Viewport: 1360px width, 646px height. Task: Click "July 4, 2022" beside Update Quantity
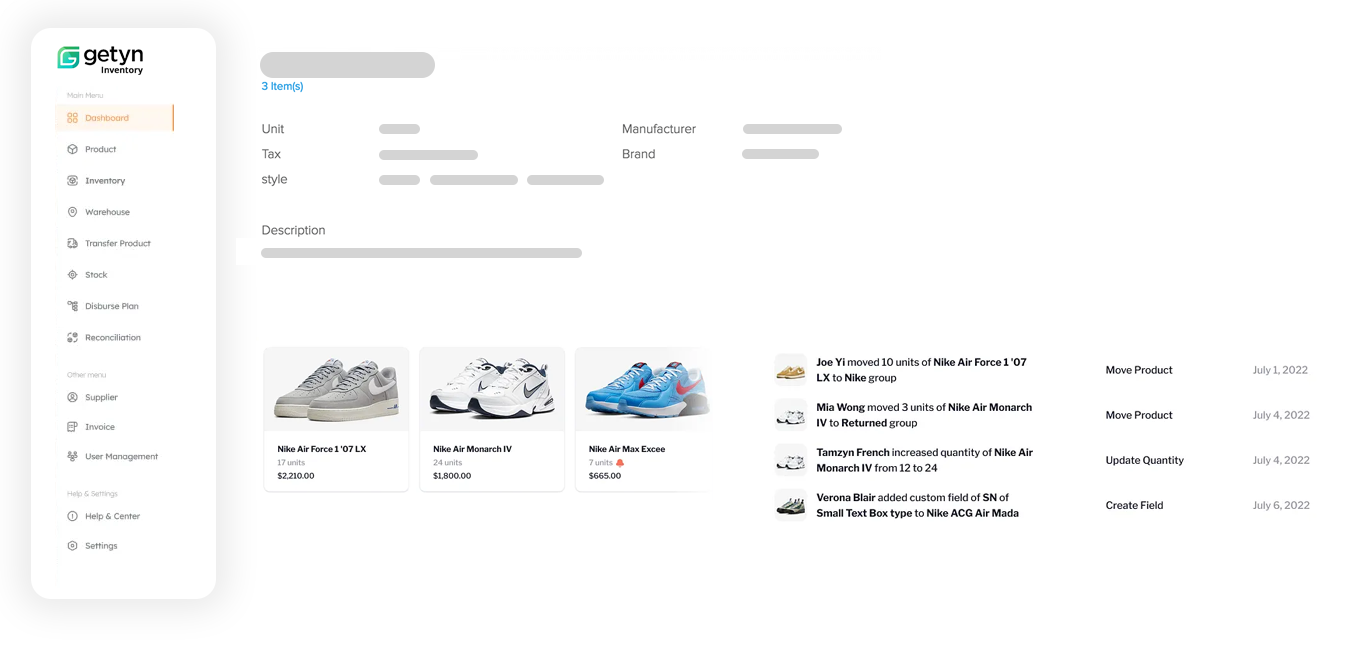1281,460
